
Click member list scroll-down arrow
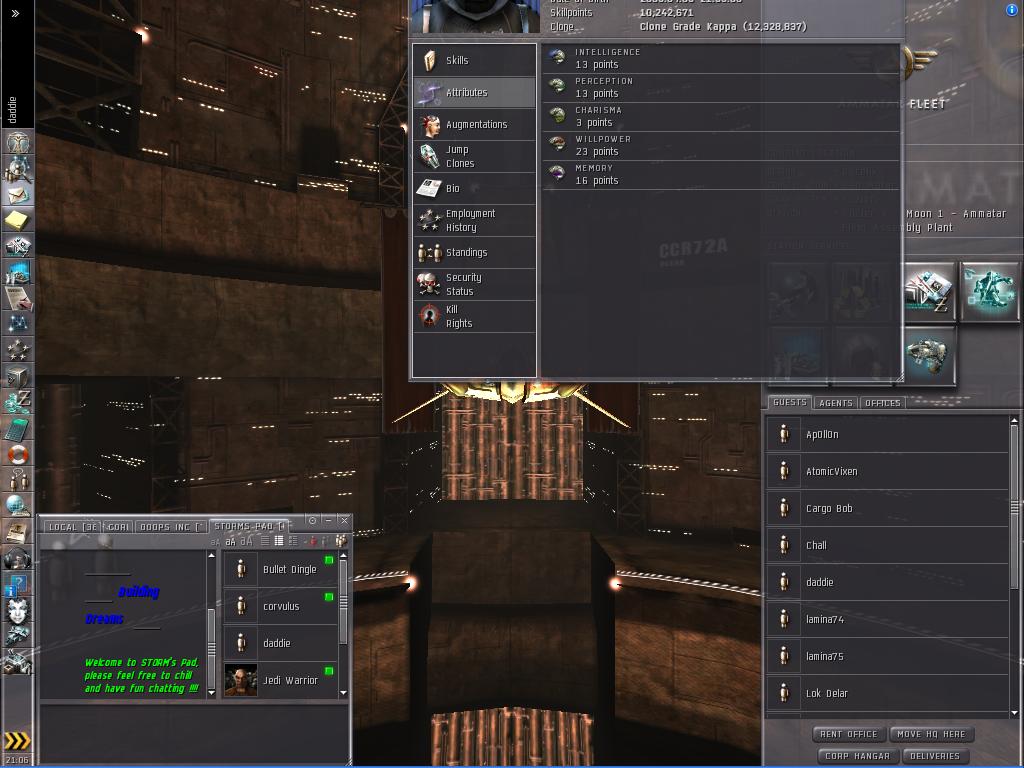coord(344,692)
